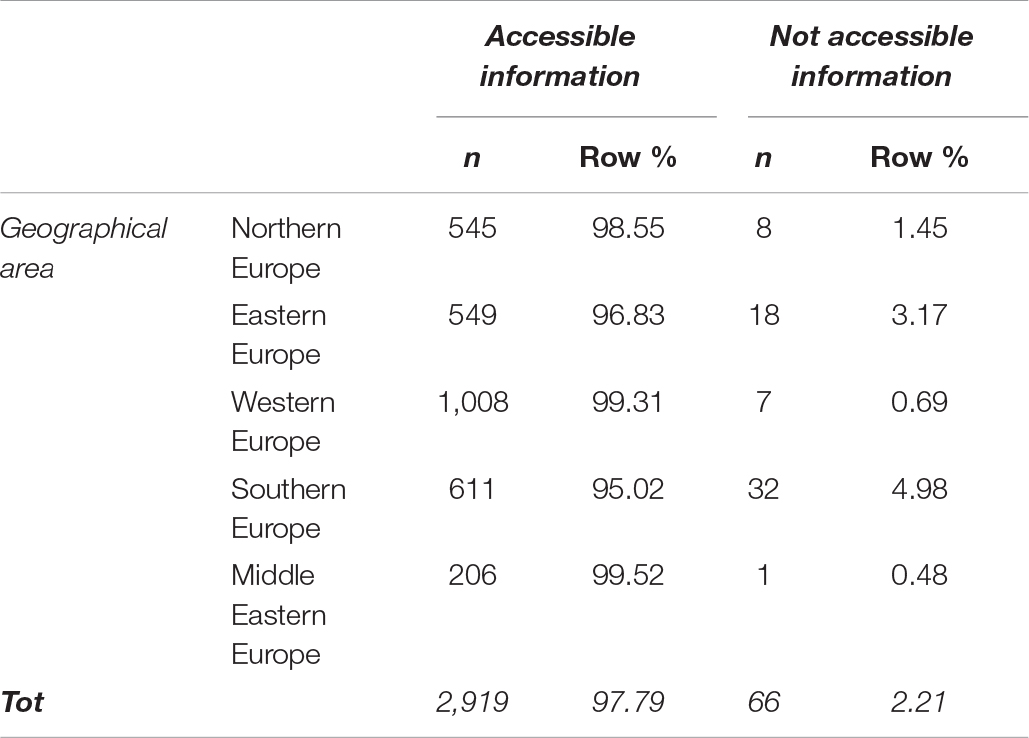
Task: Select the Geographical area row label
Action: click(83, 248)
